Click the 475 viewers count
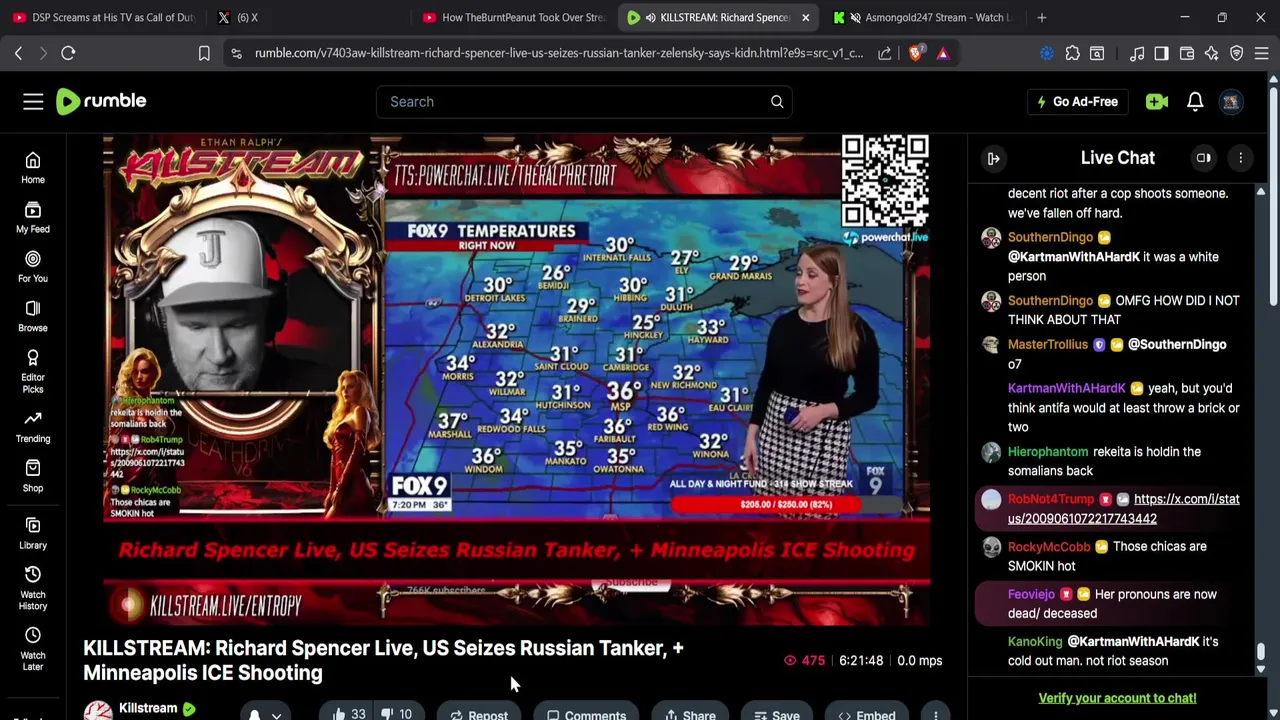This screenshot has width=1280, height=720. tap(805, 661)
